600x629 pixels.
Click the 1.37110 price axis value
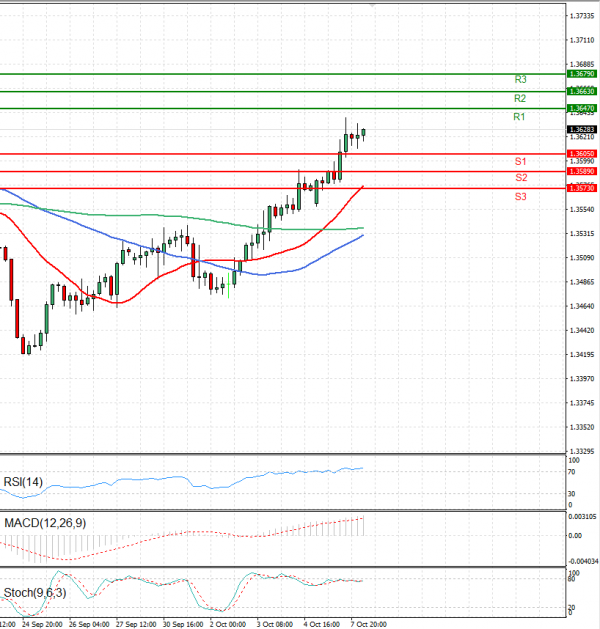coord(582,40)
